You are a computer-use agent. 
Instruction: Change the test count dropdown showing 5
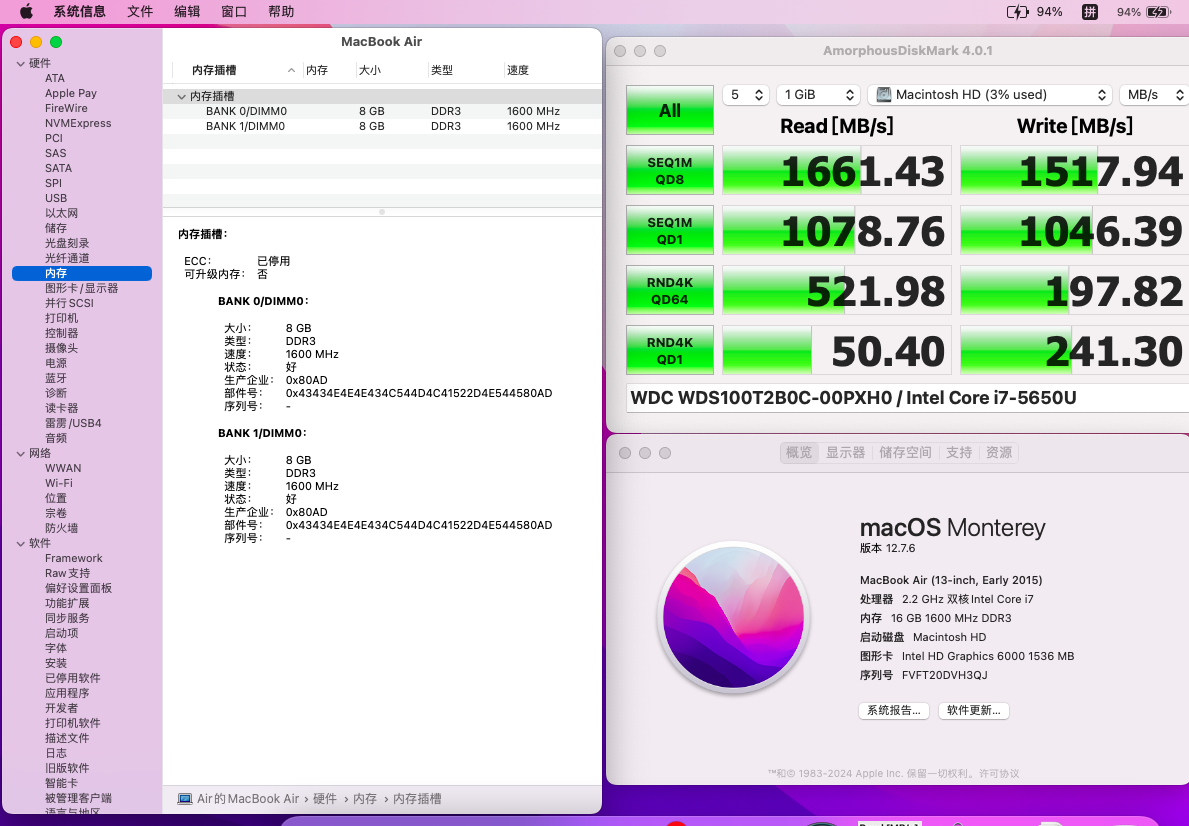[746, 94]
